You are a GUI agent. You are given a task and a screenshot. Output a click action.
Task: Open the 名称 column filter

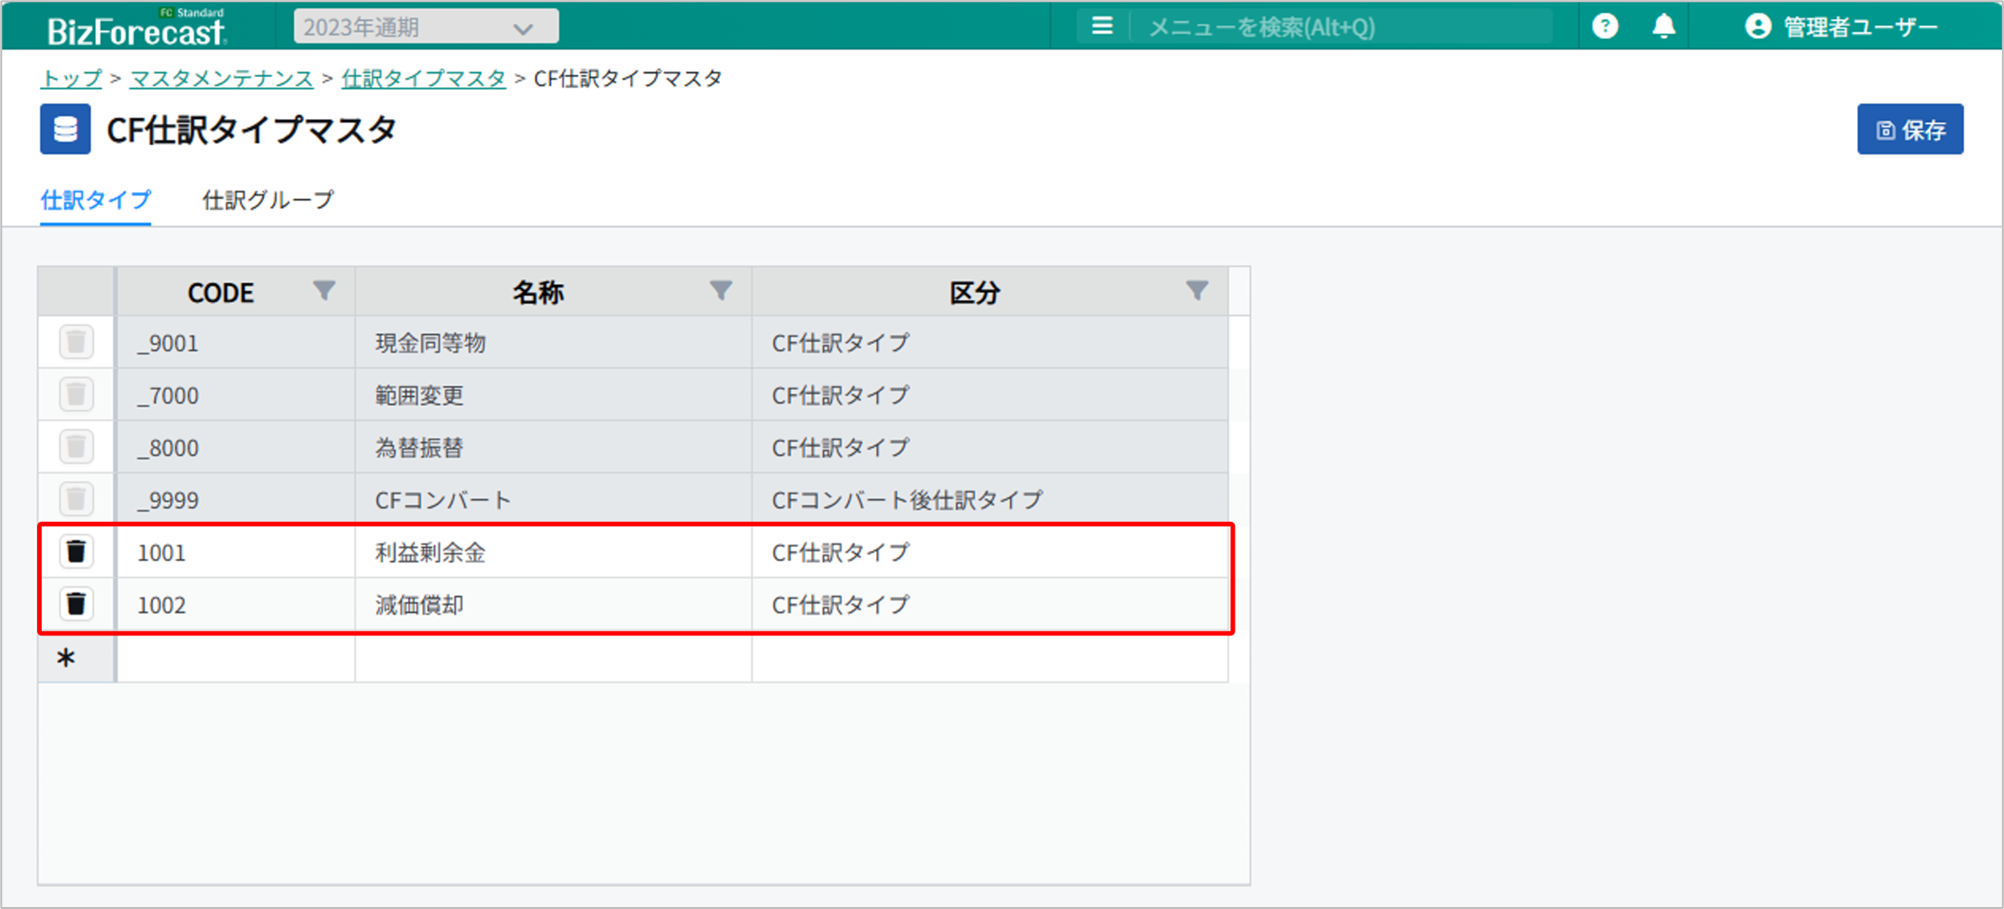[720, 291]
